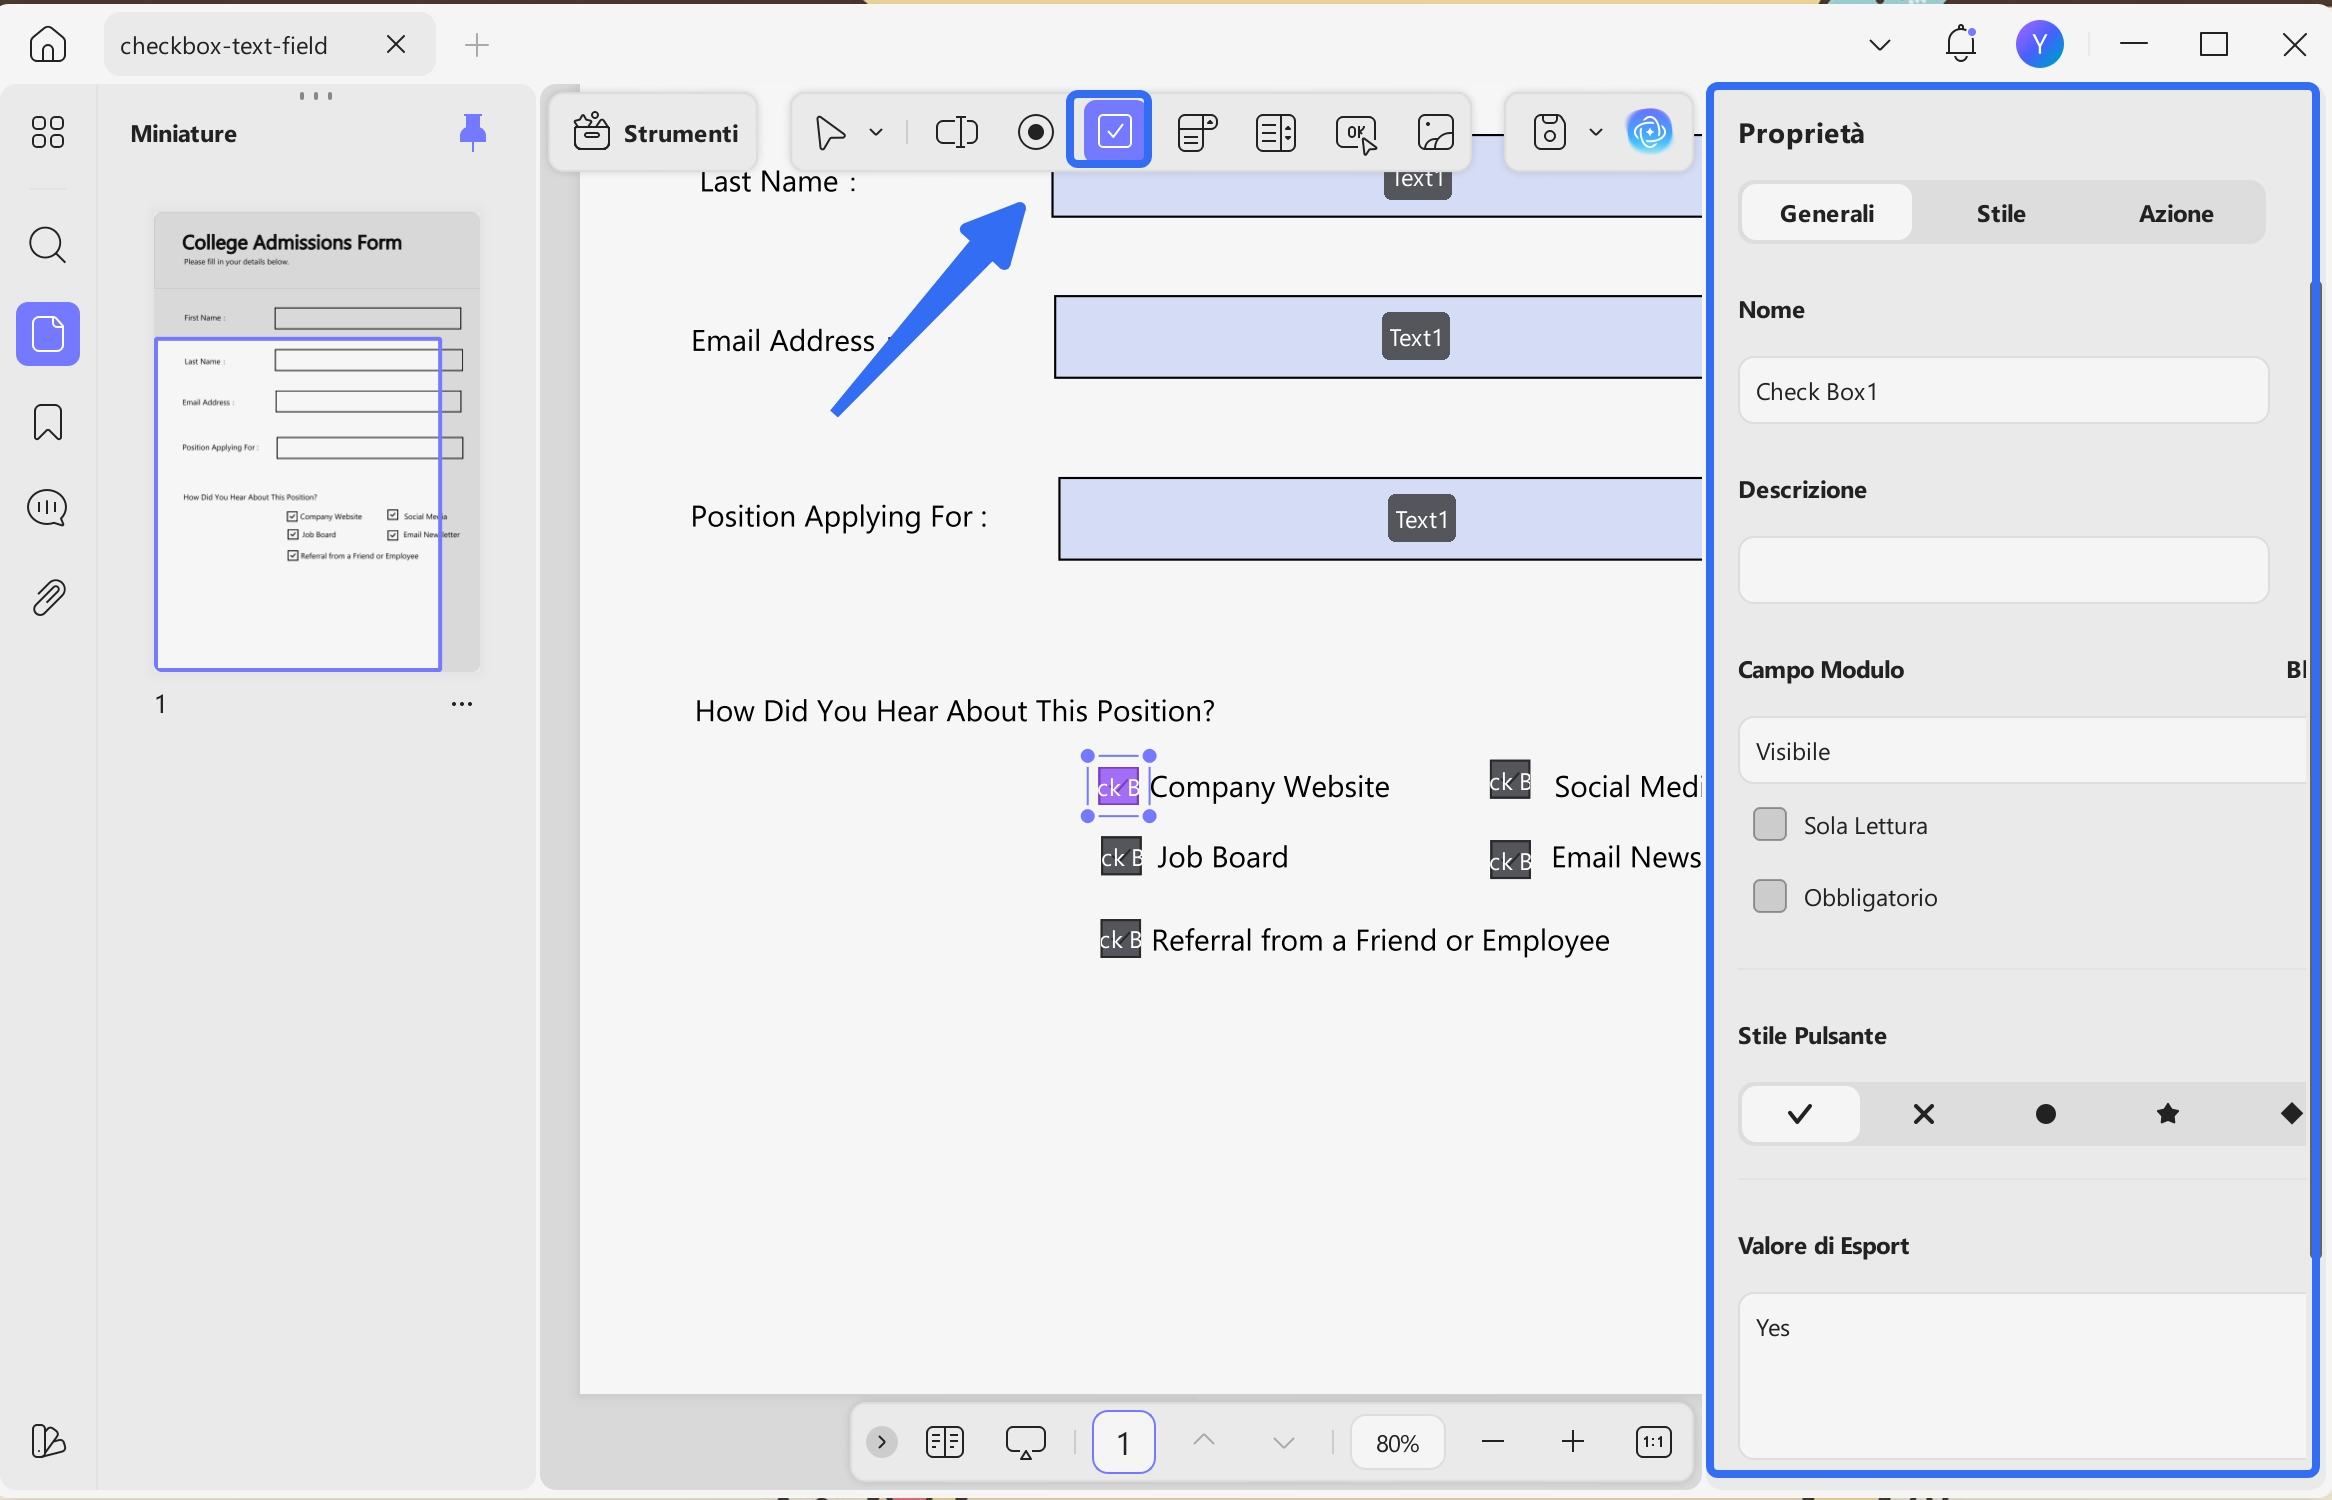2332x1500 pixels.
Task: Select the Social Media checkbox field
Action: [x=1510, y=780]
